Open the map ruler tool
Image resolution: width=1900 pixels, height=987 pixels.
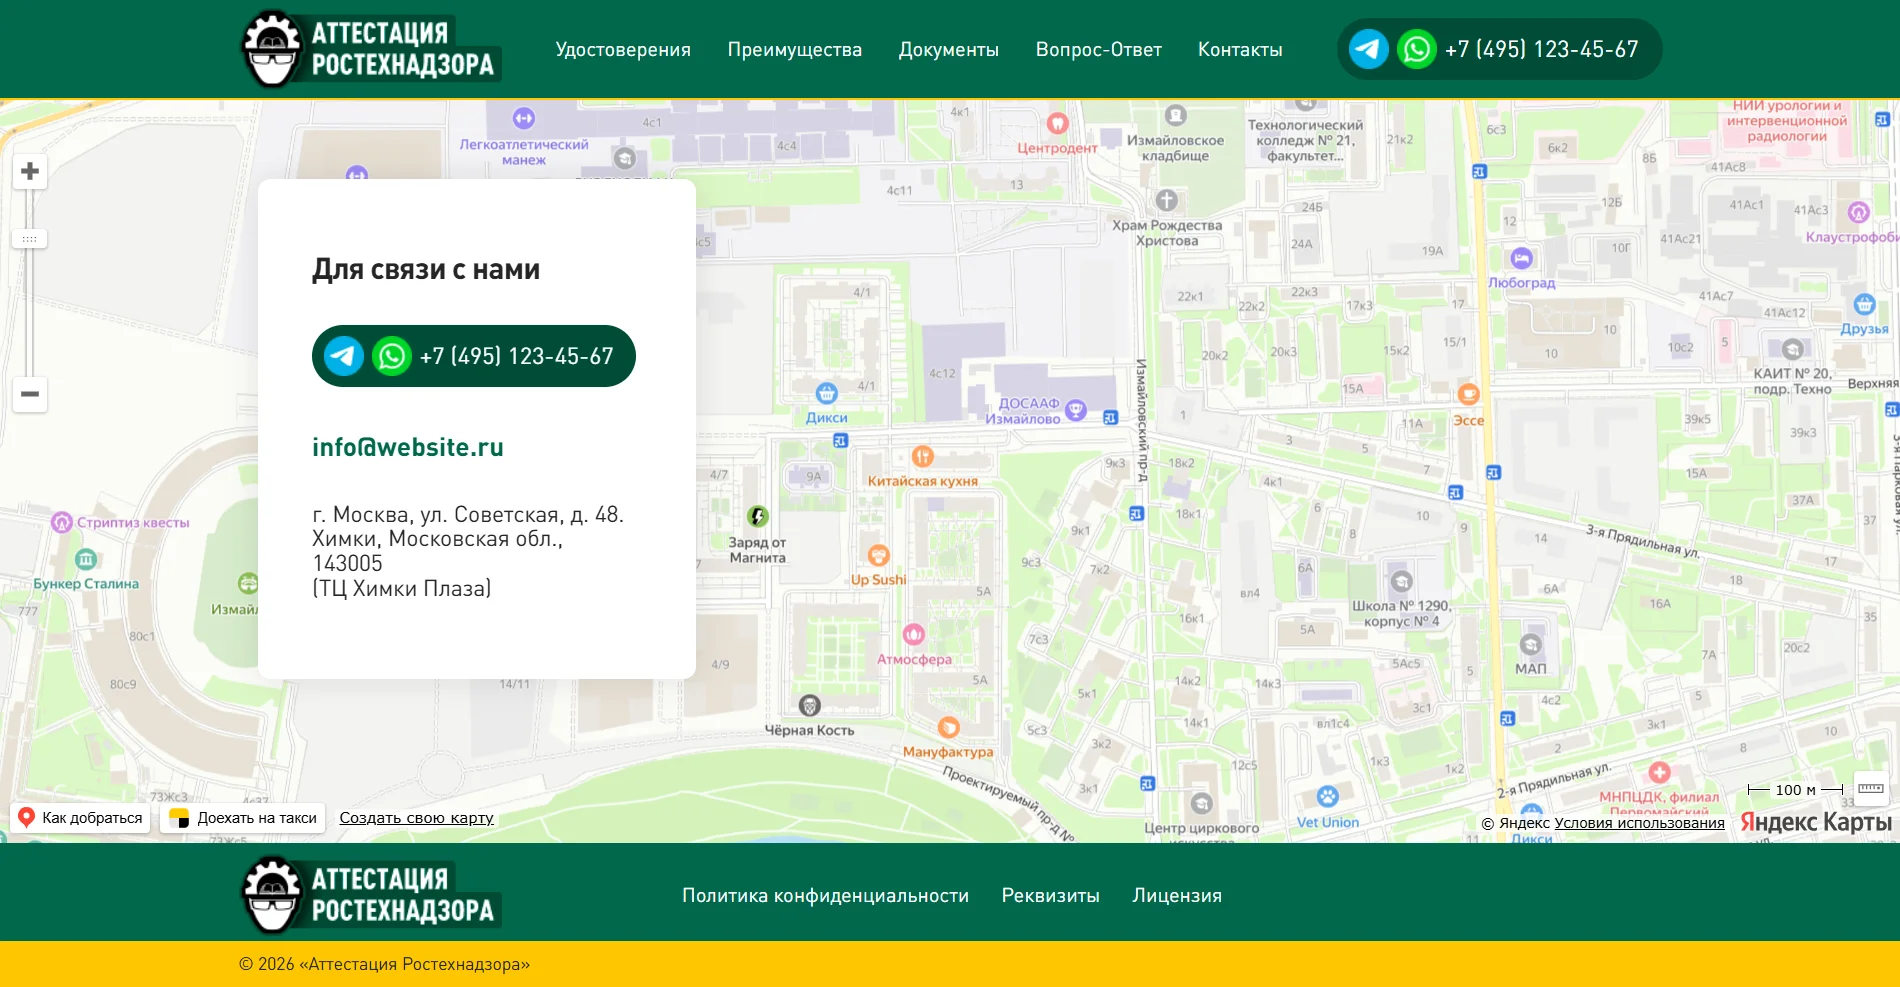(x=1871, y=788)
